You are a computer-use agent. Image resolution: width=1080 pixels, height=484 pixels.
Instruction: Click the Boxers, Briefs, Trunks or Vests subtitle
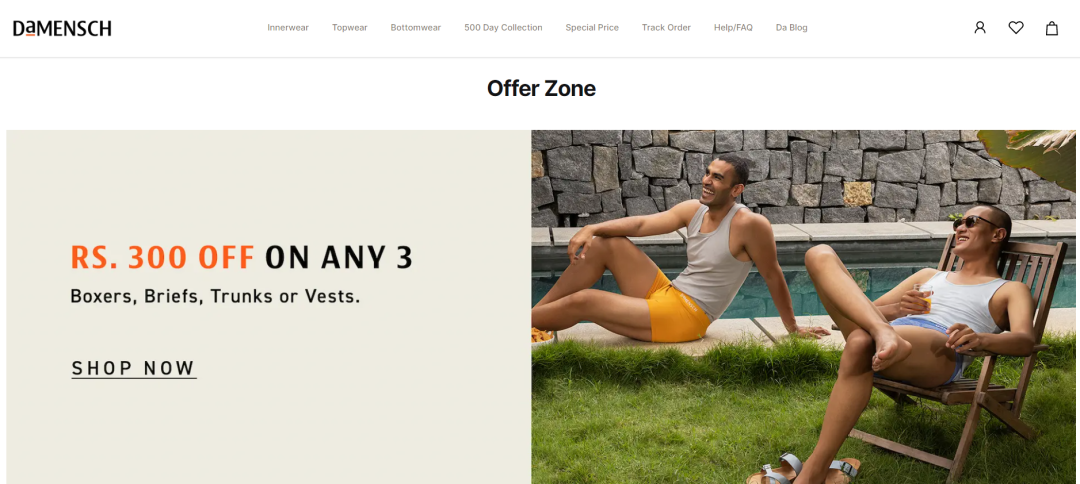(x=215, y=297)
